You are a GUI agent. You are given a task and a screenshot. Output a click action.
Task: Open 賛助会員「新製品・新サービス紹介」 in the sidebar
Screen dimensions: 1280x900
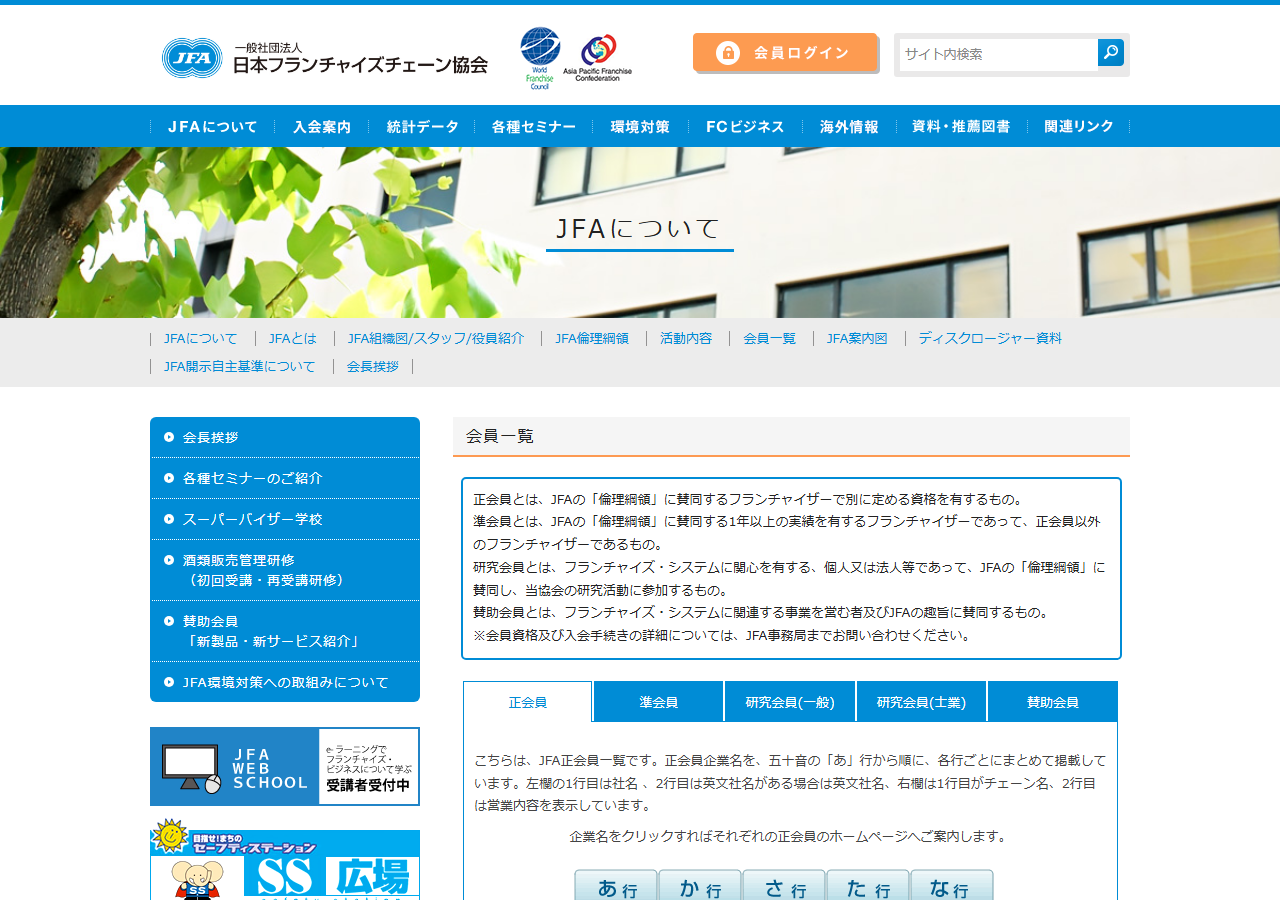[285, 631]
